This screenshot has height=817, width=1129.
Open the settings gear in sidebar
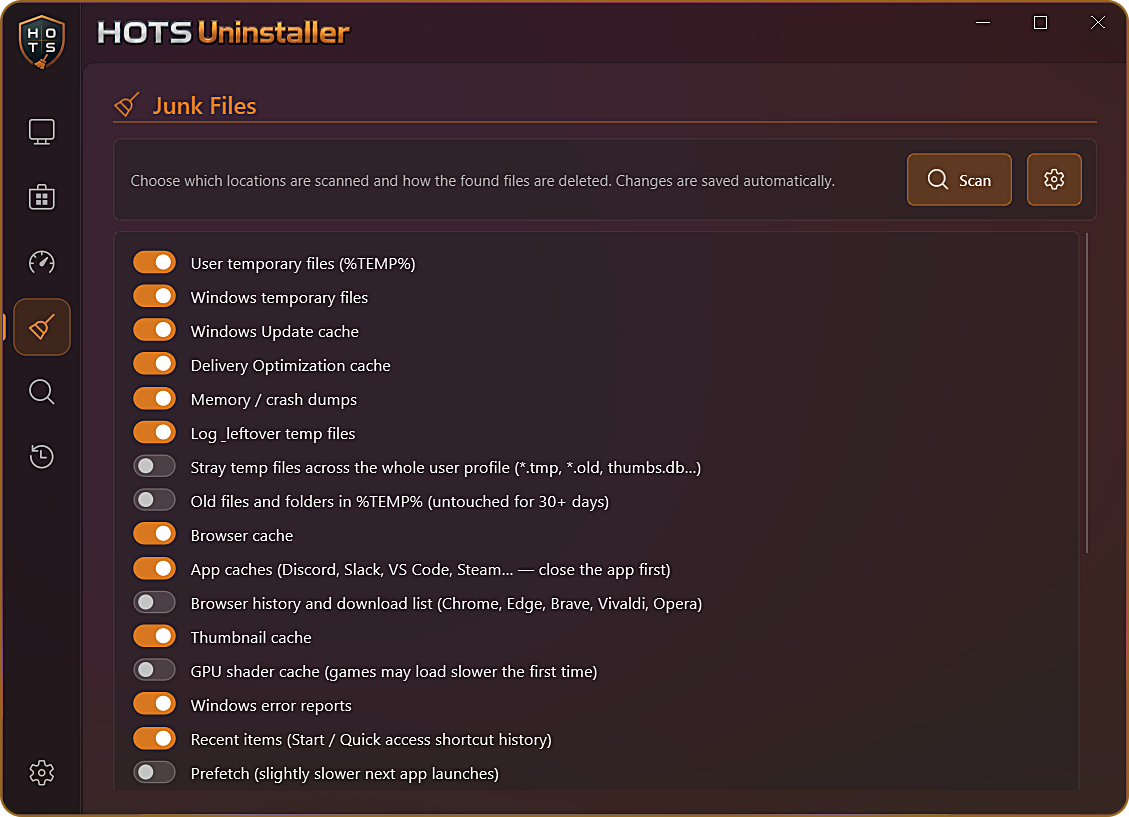click(42, 772)
